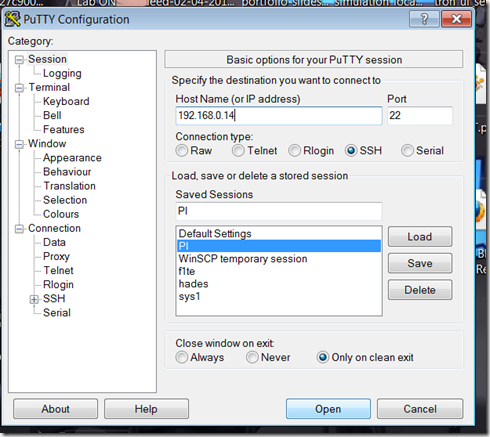
Task: Select the f1te saved session
Action: coord(279,271)
